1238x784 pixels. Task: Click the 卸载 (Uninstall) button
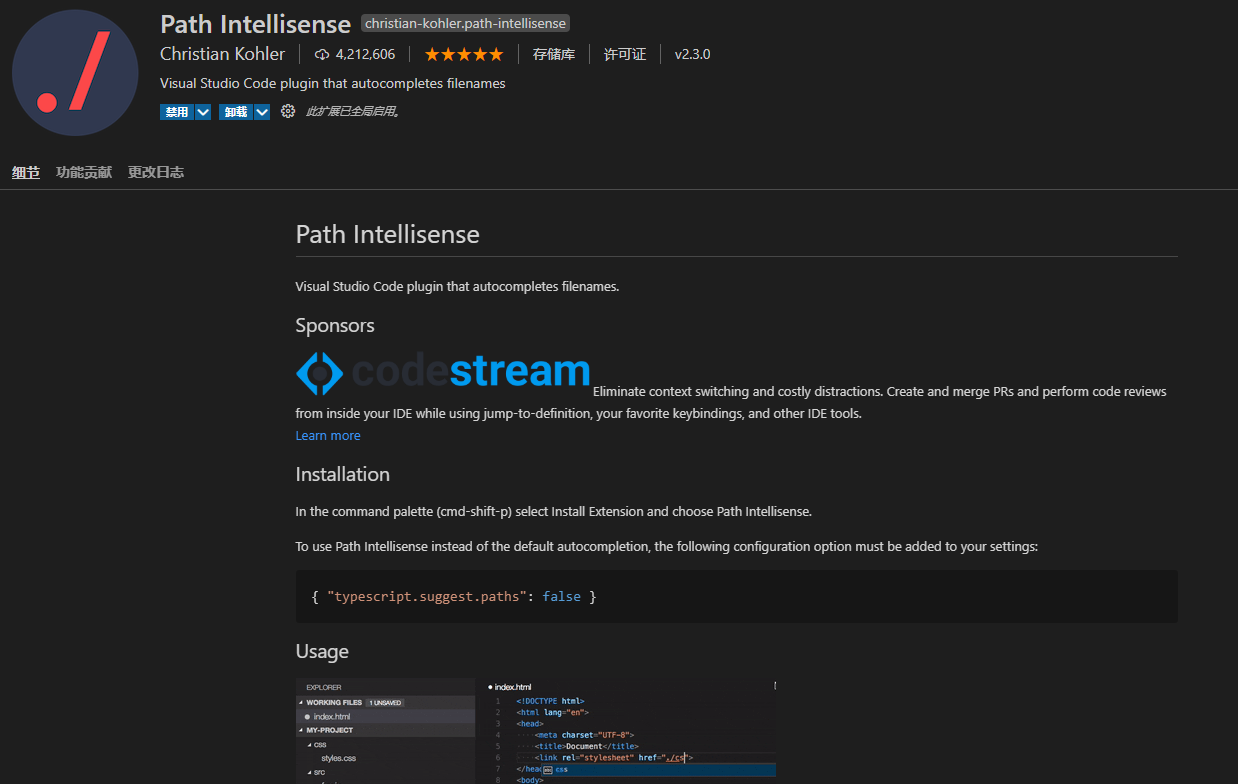[236, 112]
